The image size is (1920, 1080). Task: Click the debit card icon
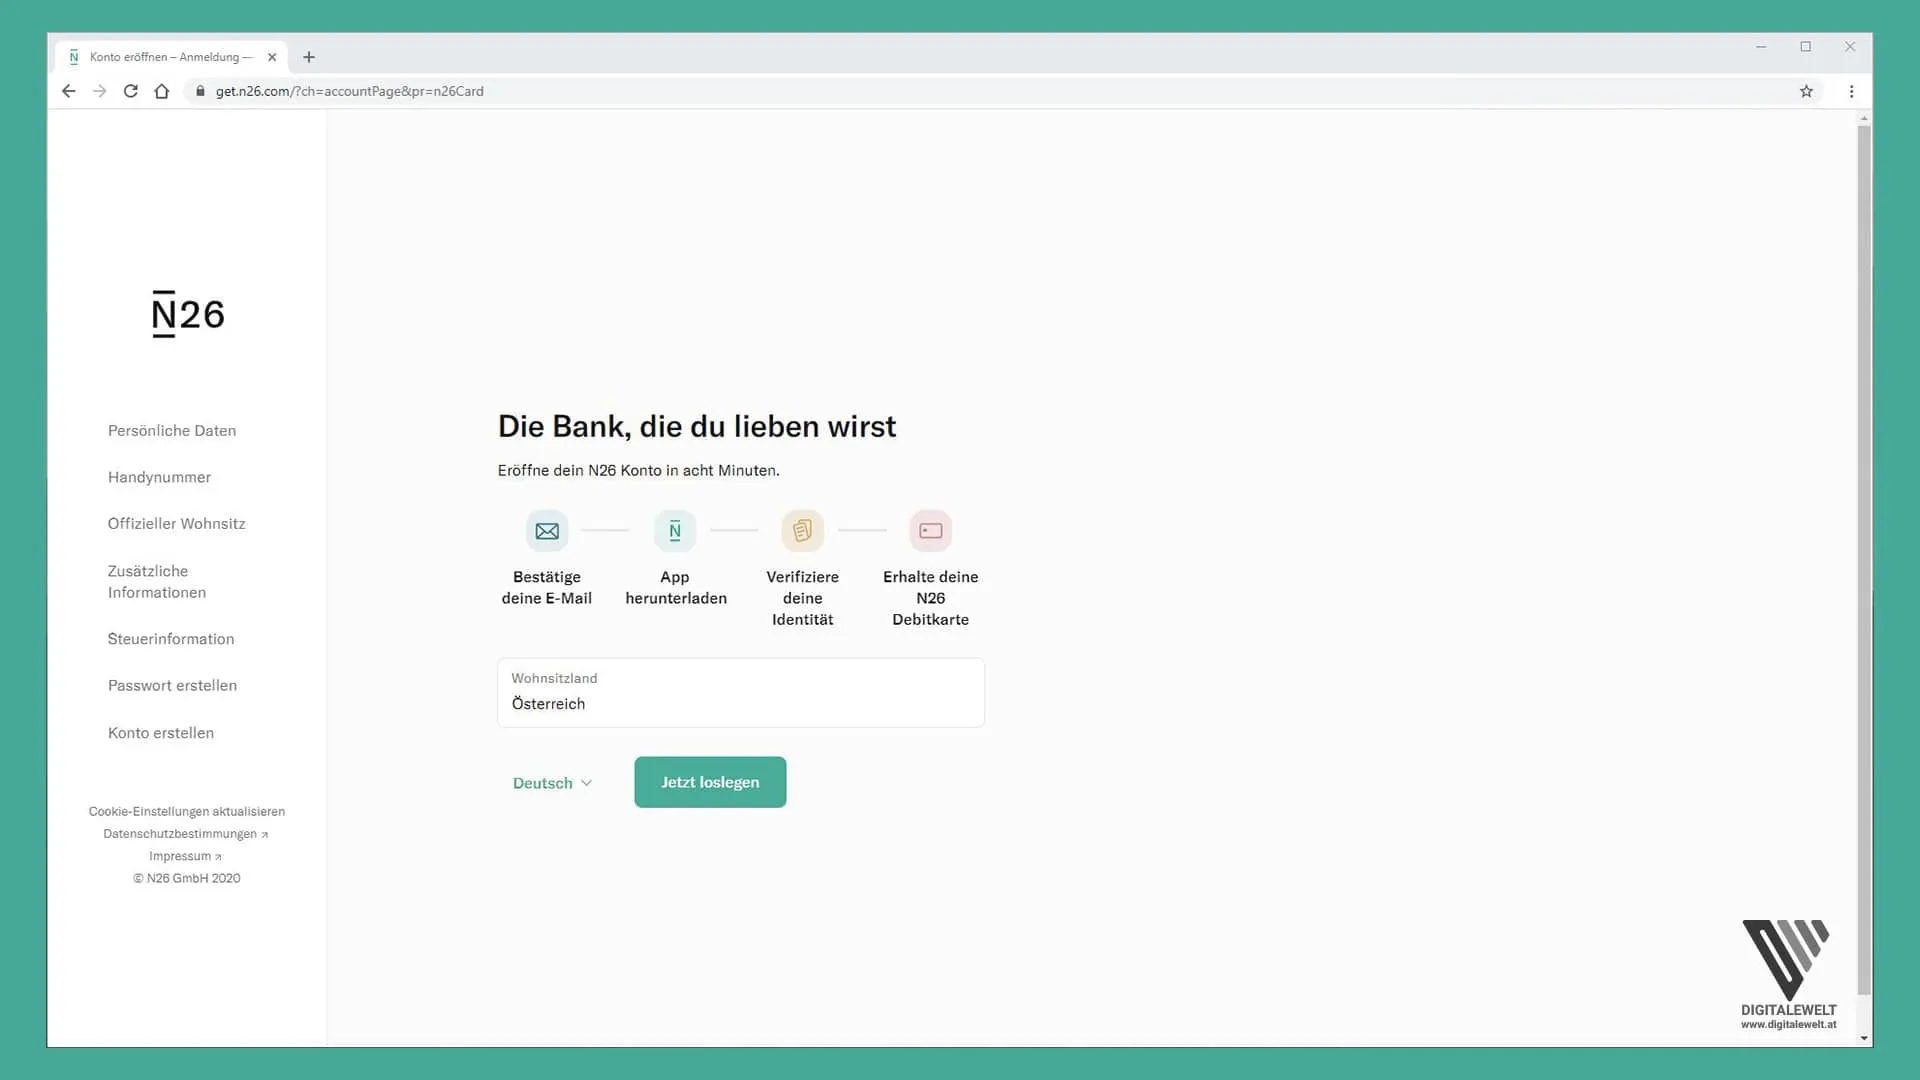tap(930, 531)
